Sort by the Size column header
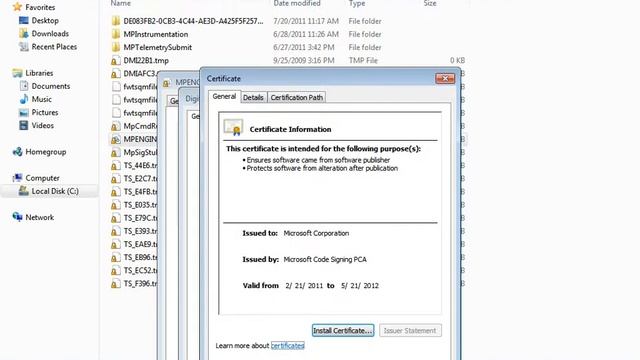The width and height of the screenshot is (640, 360). point(430,4)
